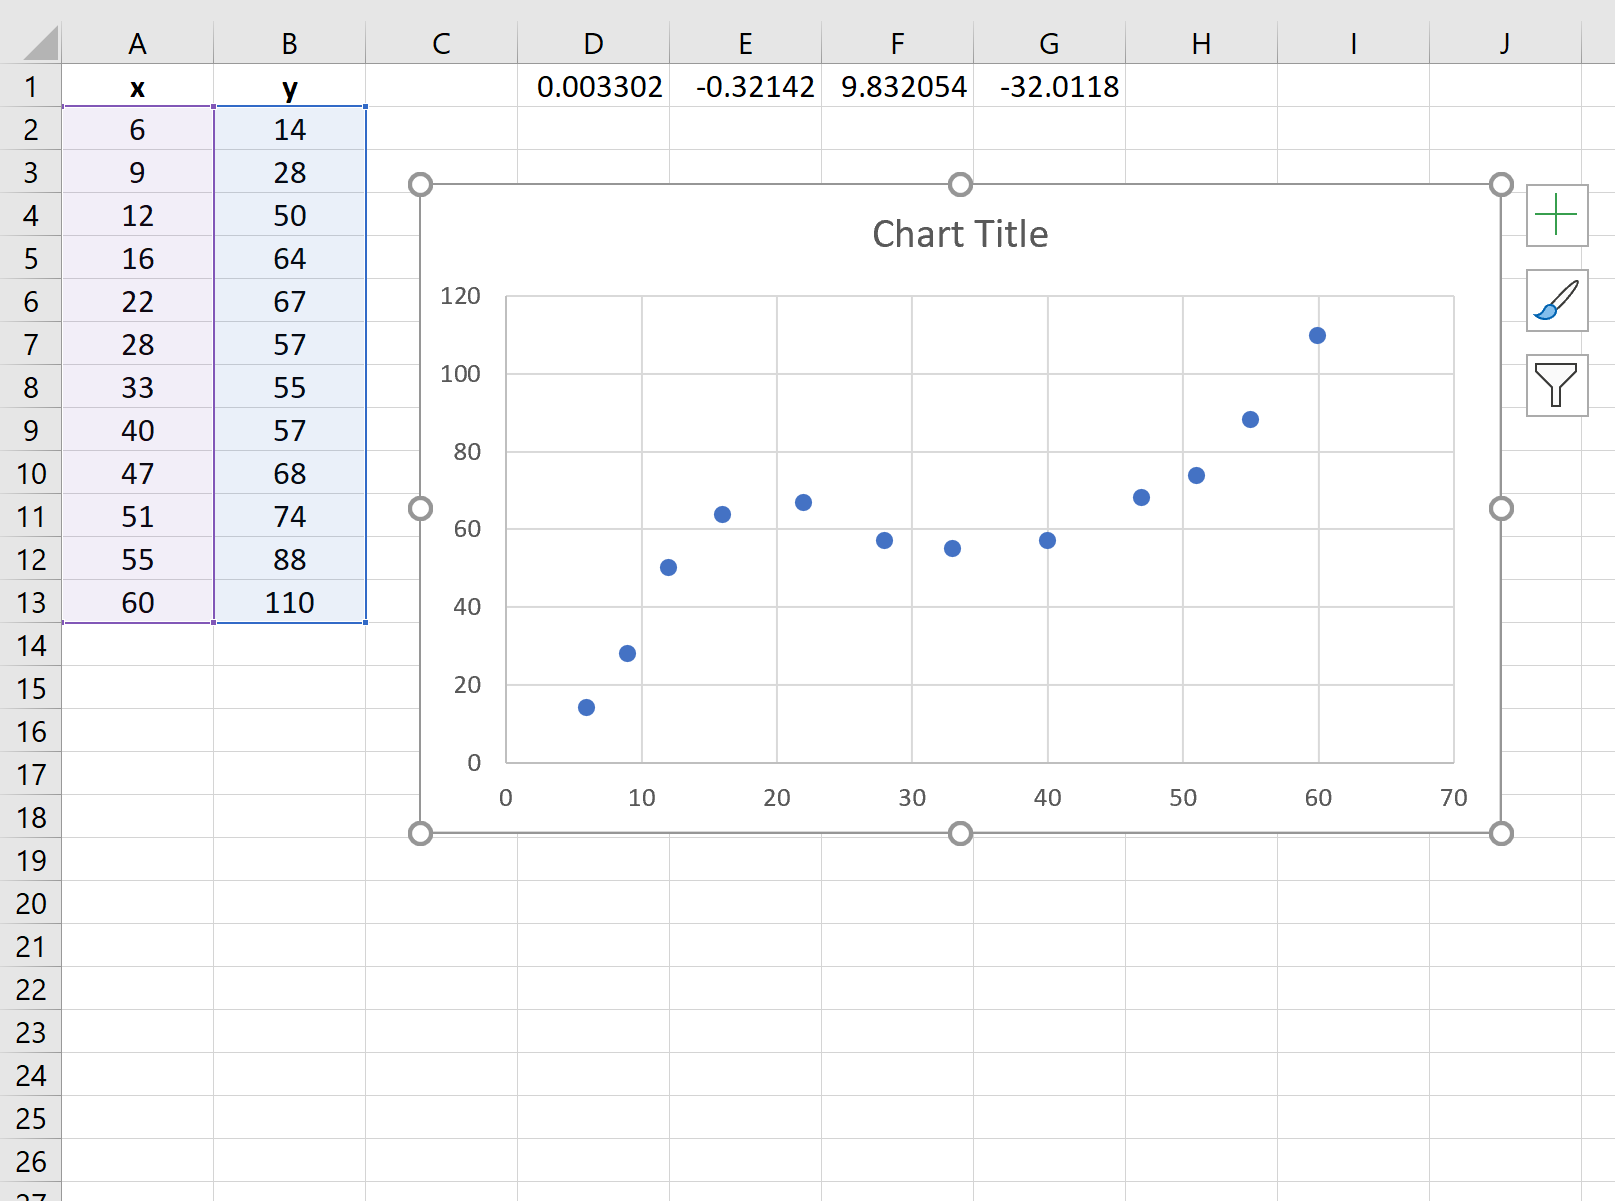Open the Chart Elements plus icon
1615x1201 pixels.
pyautogui.click(x=1556, y=216)
